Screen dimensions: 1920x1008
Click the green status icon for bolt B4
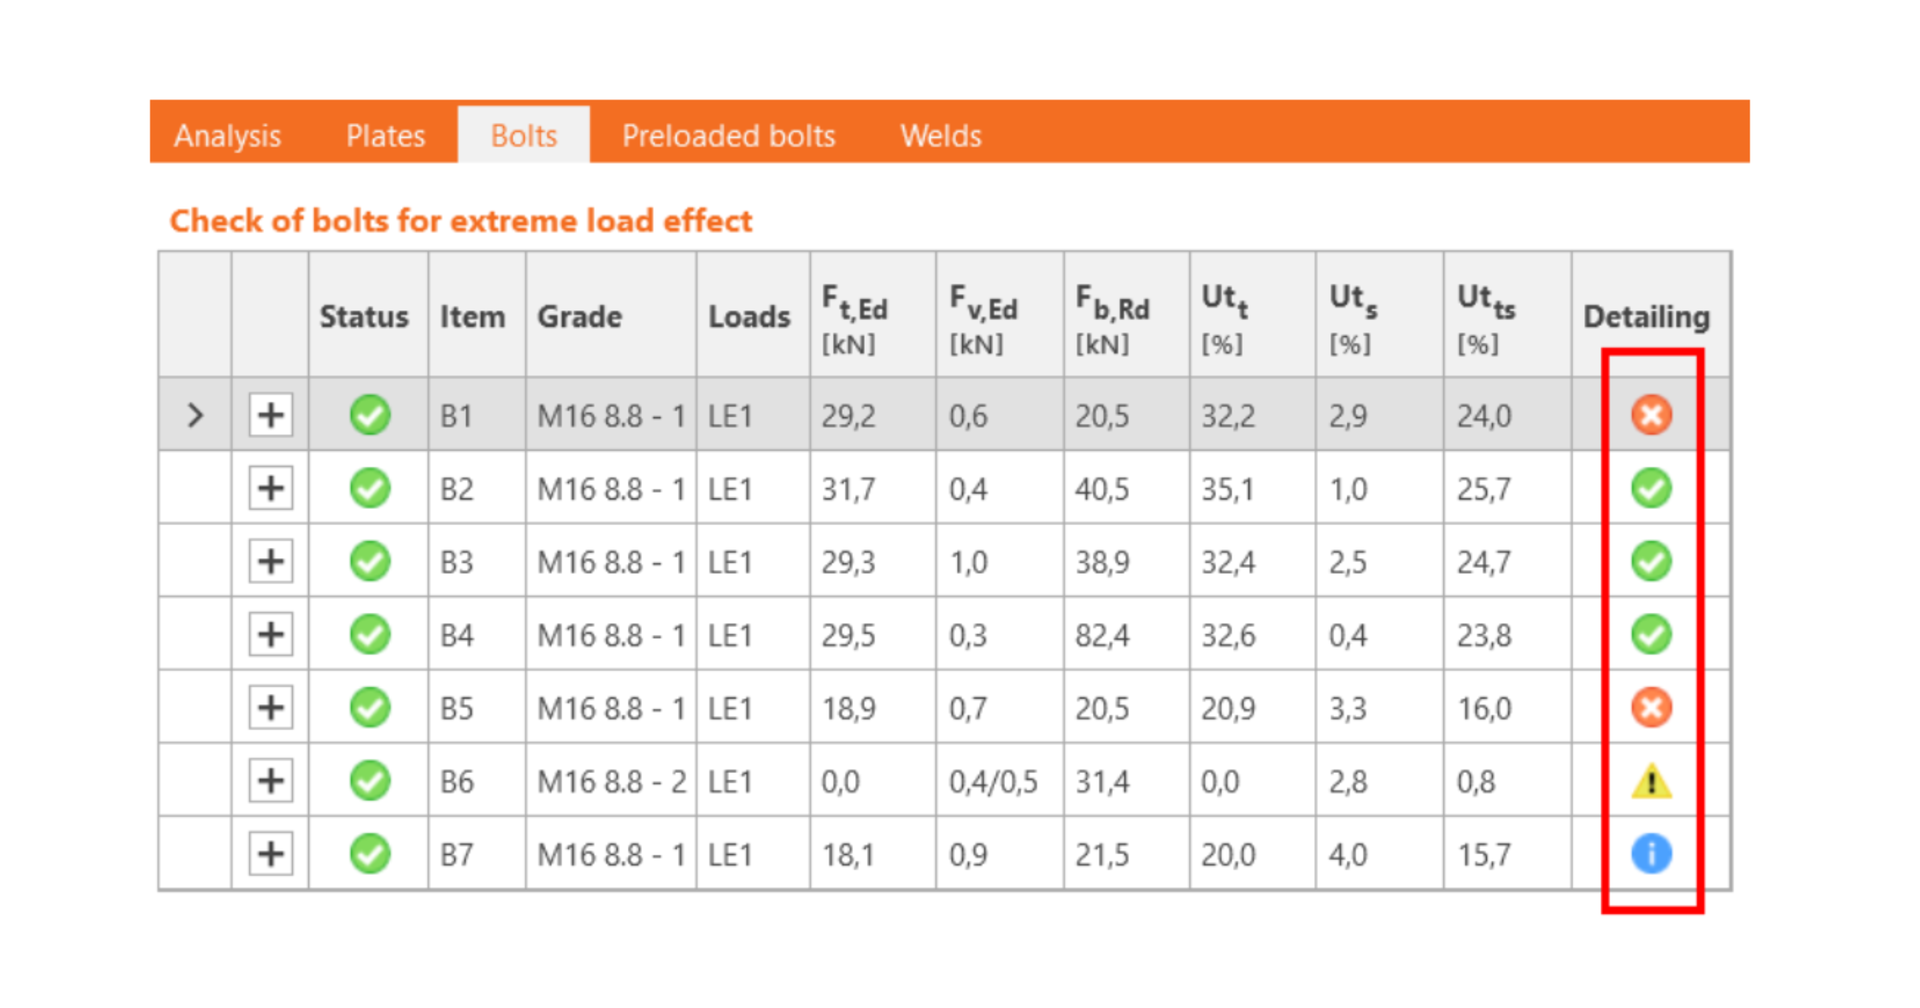(x=370, y=634)
